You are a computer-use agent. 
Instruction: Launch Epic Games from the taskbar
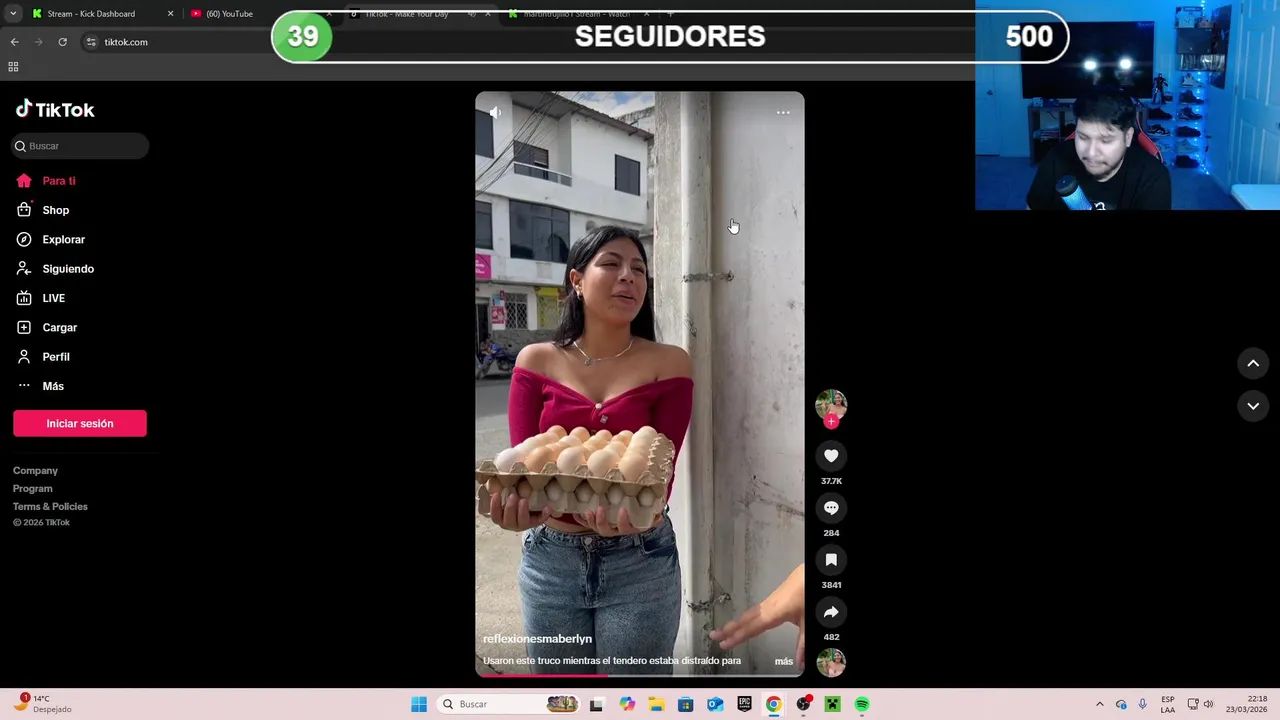[744, 704]
